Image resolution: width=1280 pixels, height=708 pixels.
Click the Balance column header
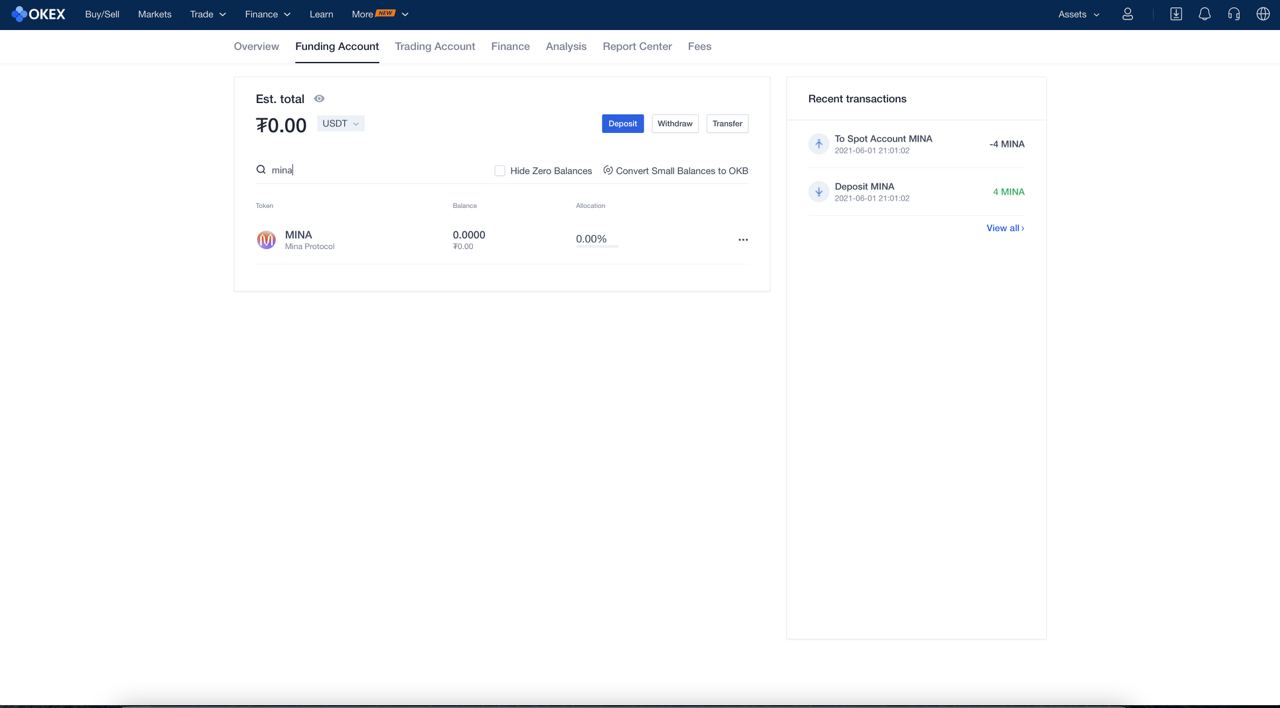[x=465, y=206]
